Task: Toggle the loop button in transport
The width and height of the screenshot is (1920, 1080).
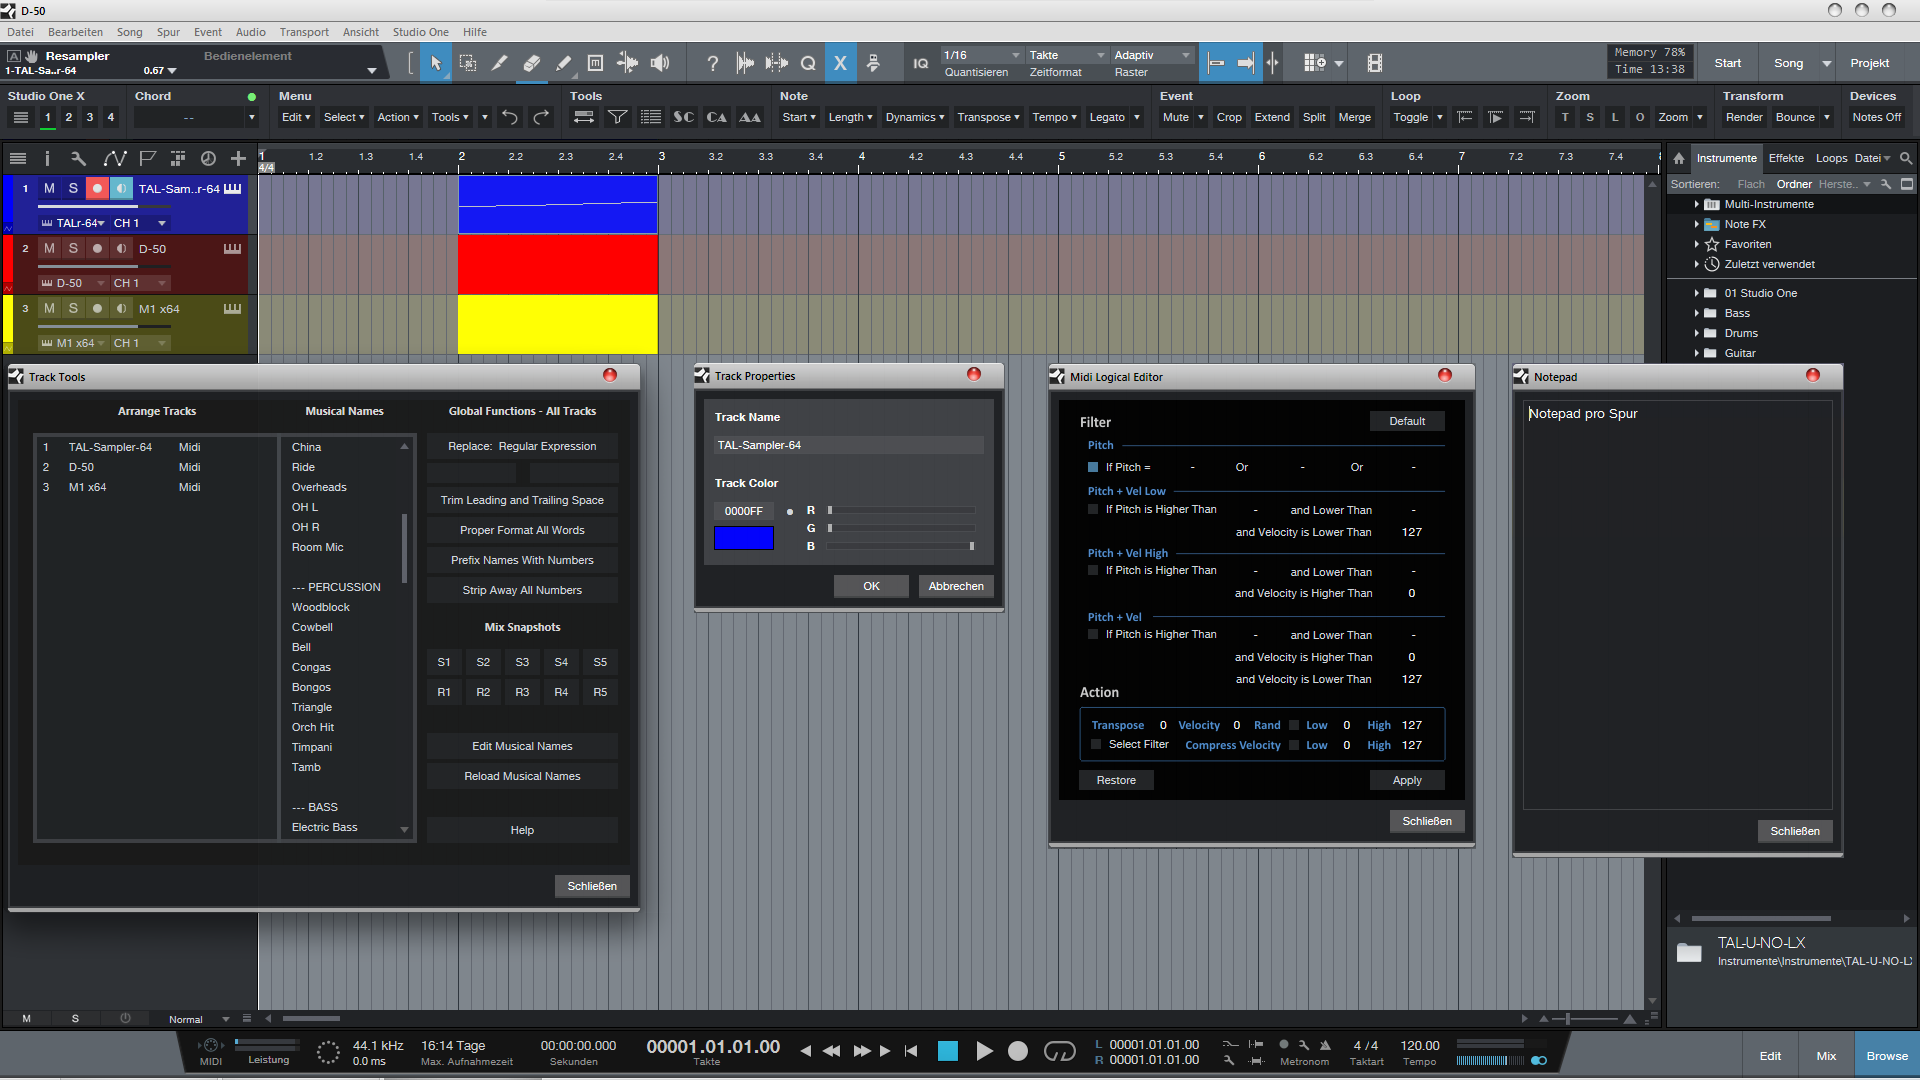Action: coord(1059,1051)
